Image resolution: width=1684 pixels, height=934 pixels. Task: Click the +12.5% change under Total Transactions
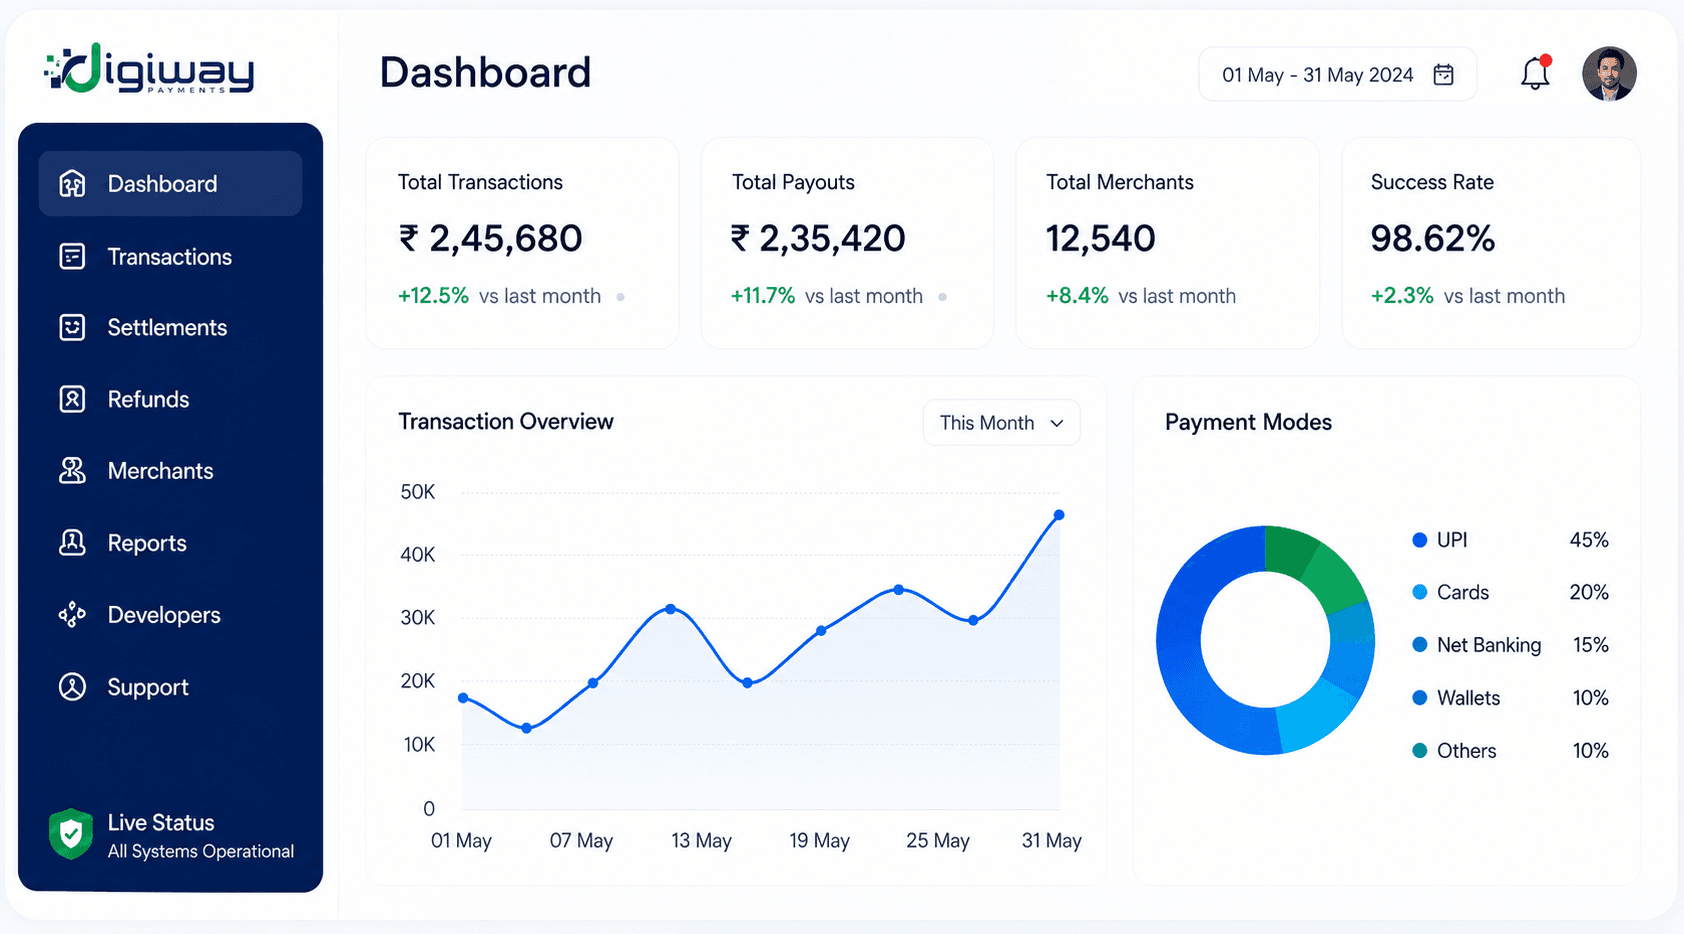pyautogui.click(x=433, y=296)
